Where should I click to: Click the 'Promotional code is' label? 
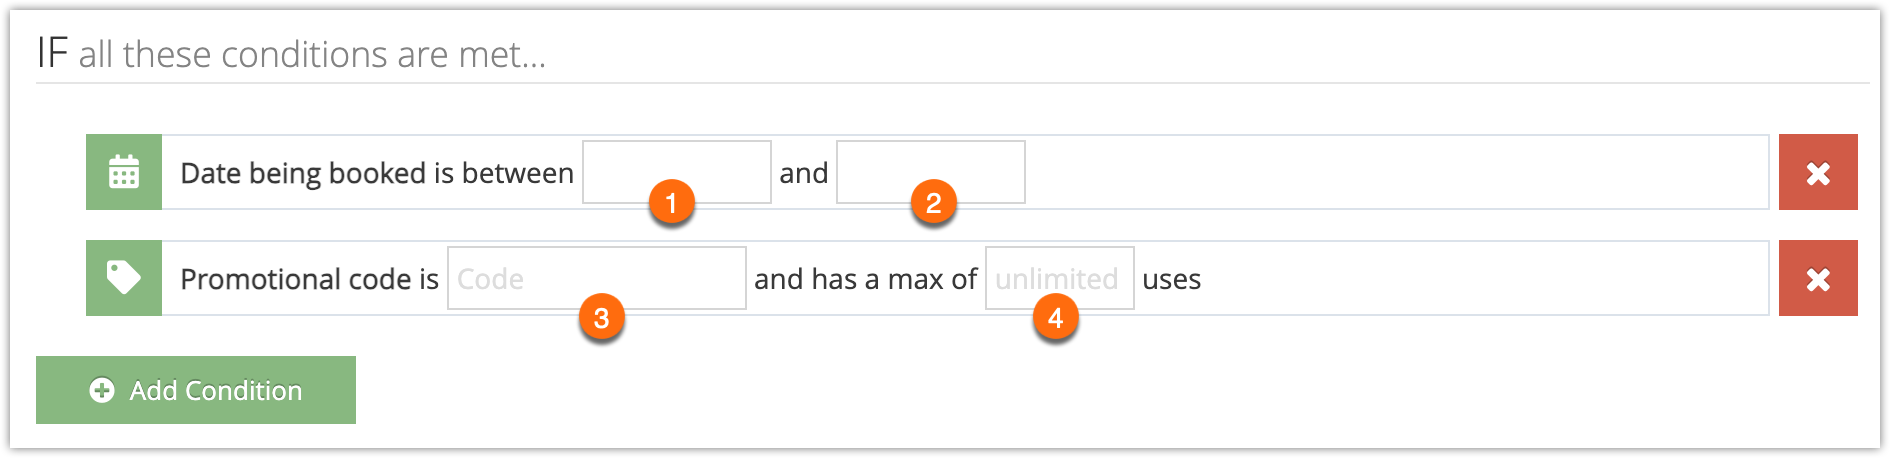pyautogui.click(x=309, y=279)
